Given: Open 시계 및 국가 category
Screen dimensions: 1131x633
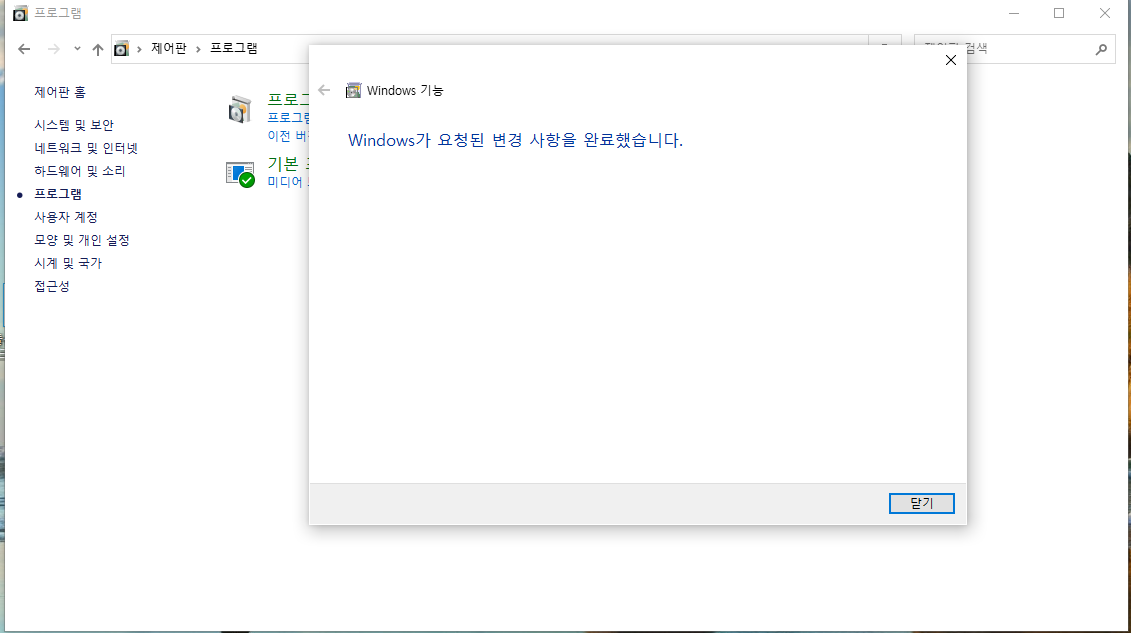Looking at the screenshot, I should pos(68,263).
